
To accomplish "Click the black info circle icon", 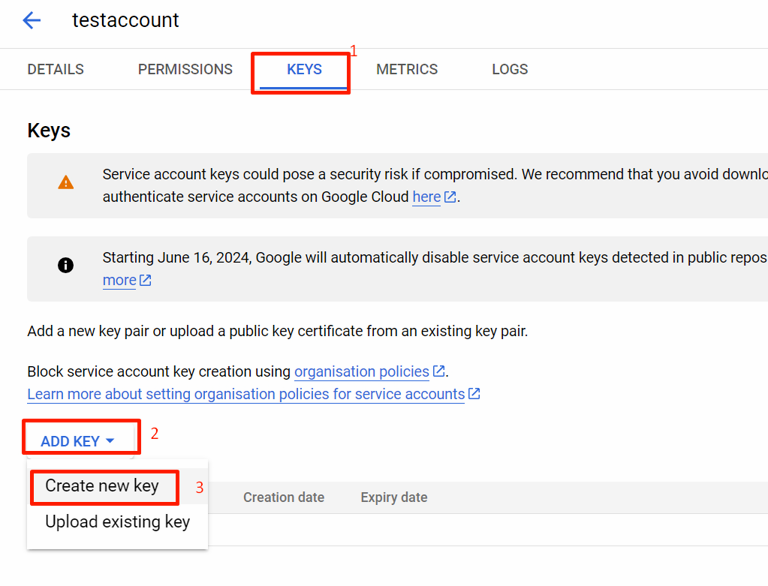I will 66,265.
